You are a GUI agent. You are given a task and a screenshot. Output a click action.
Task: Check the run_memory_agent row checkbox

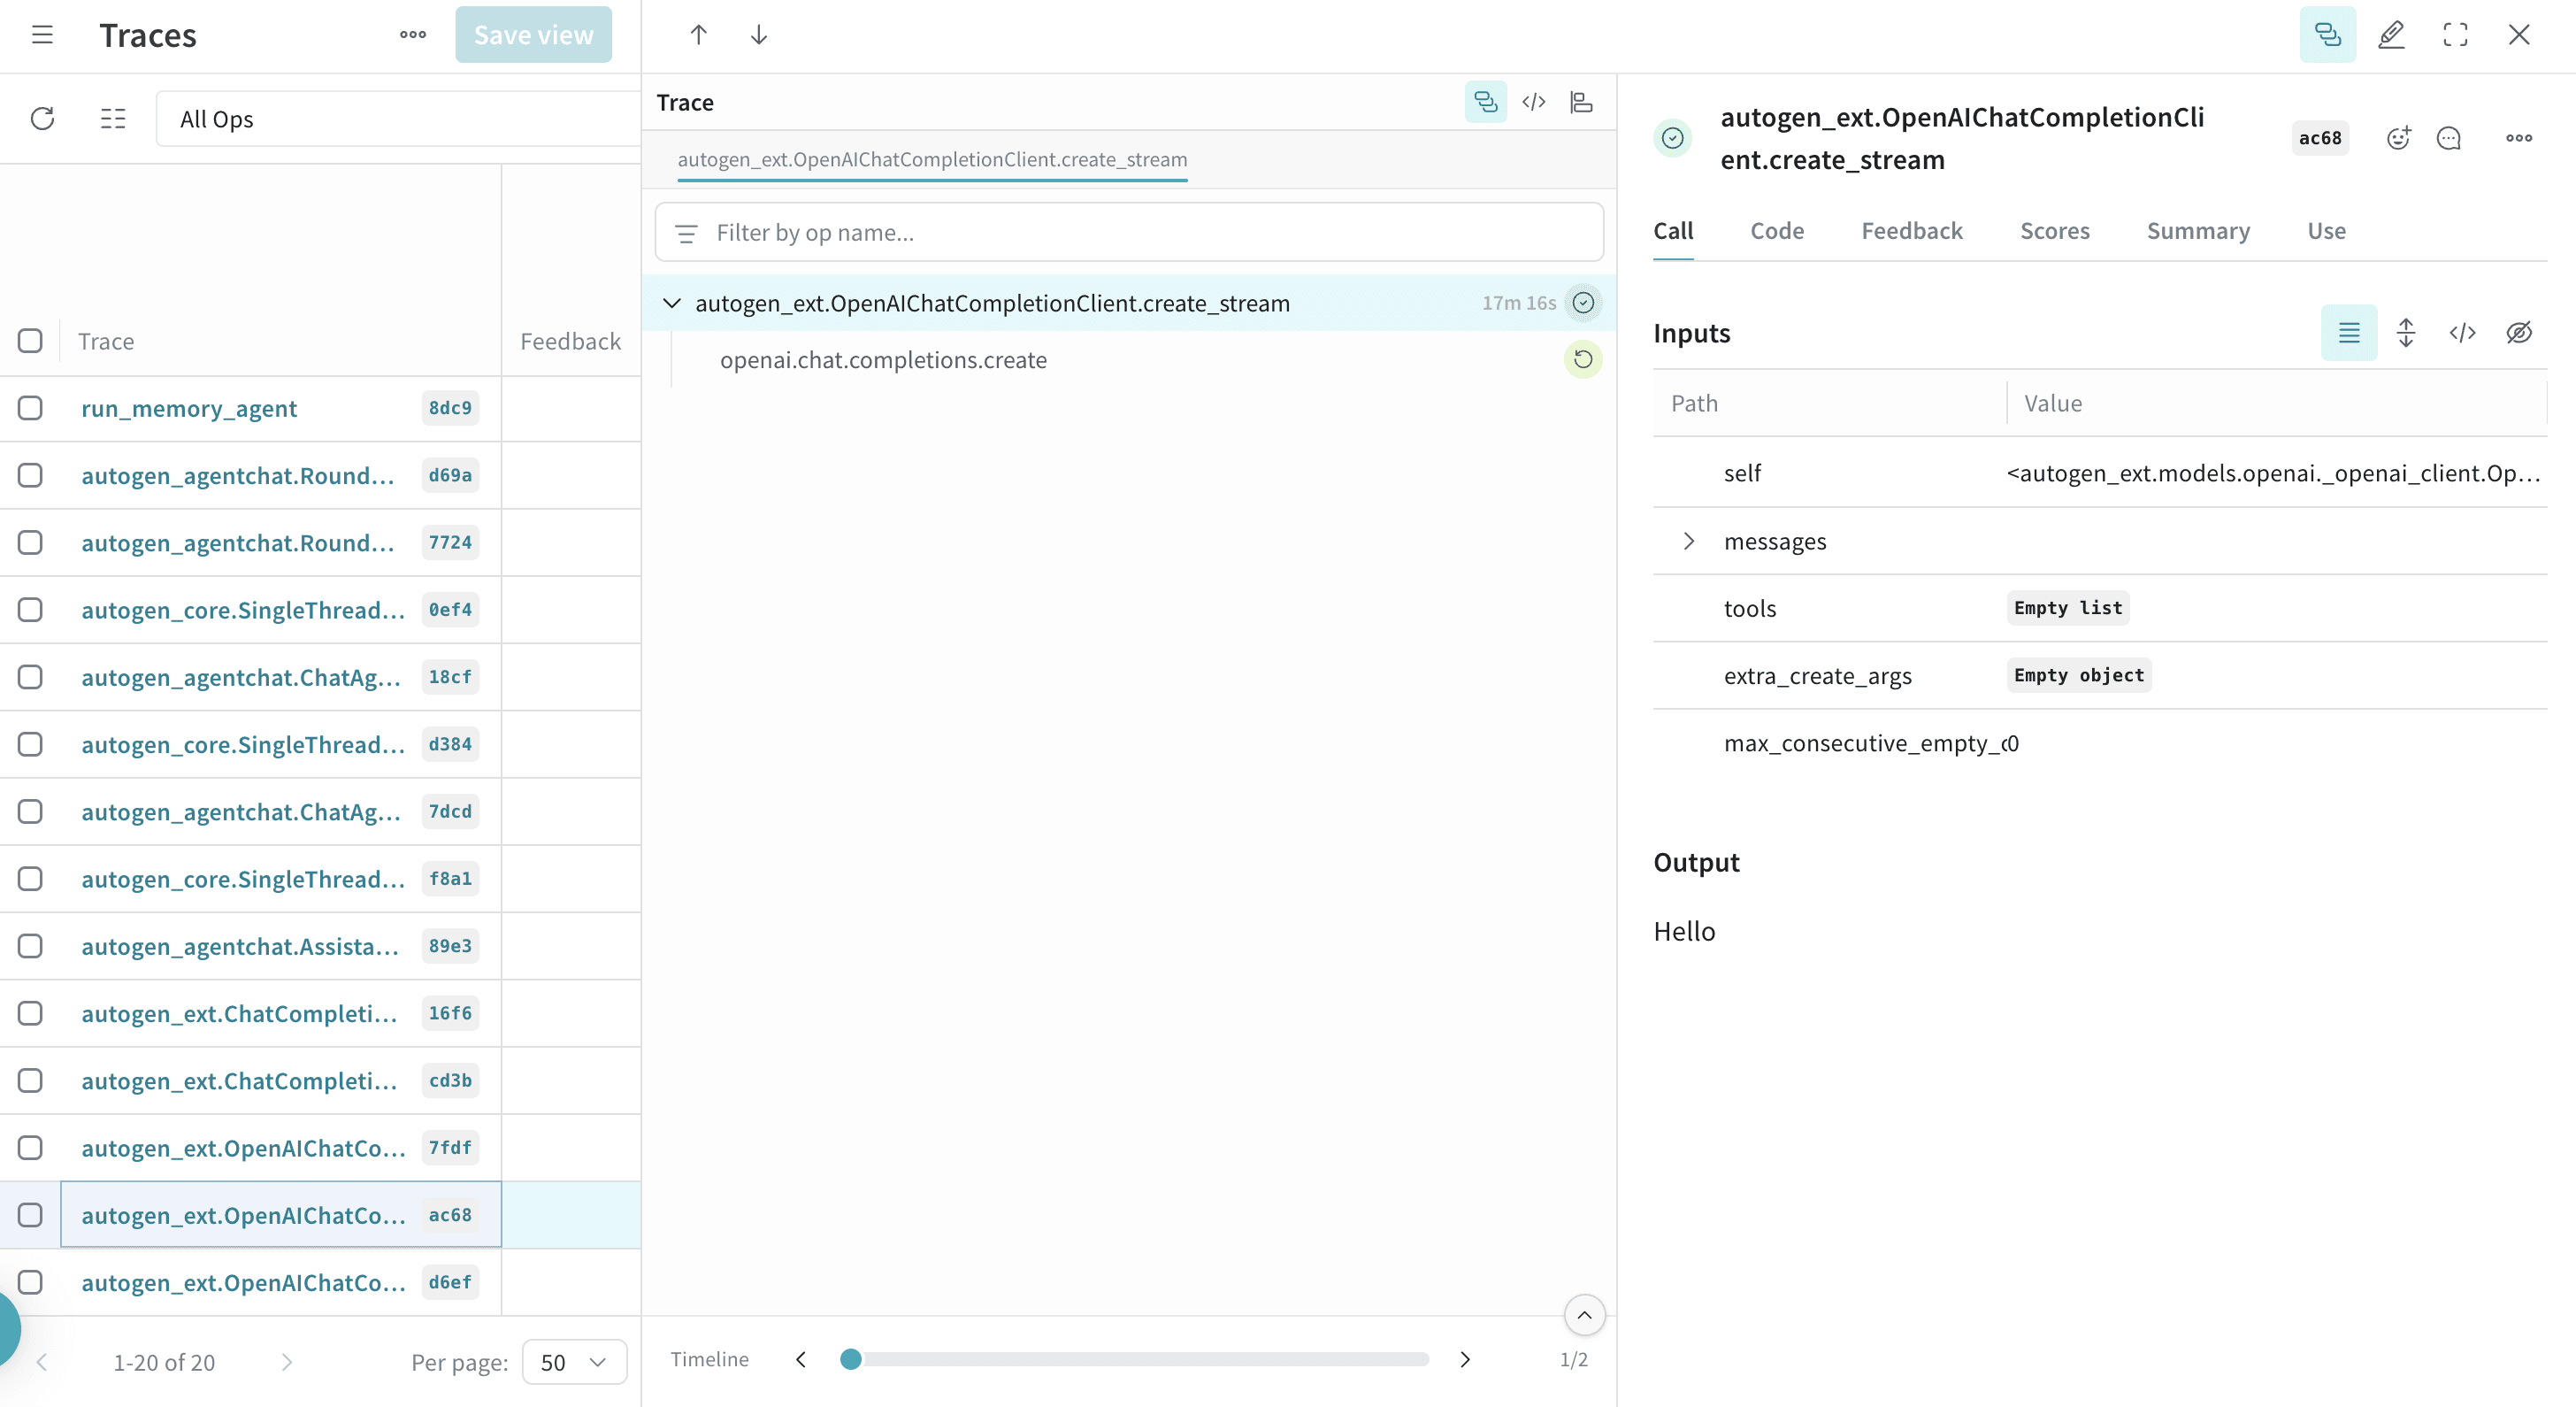(30, 408)
